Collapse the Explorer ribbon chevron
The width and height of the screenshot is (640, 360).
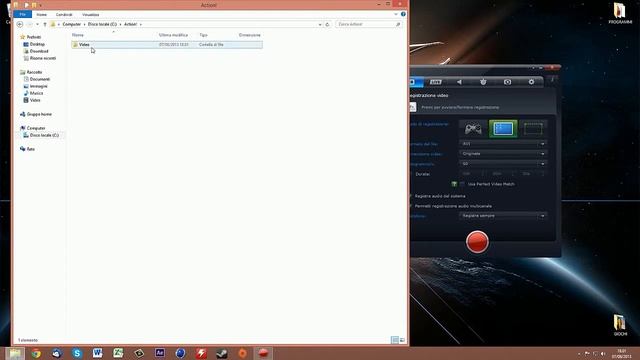coord(396,14)
